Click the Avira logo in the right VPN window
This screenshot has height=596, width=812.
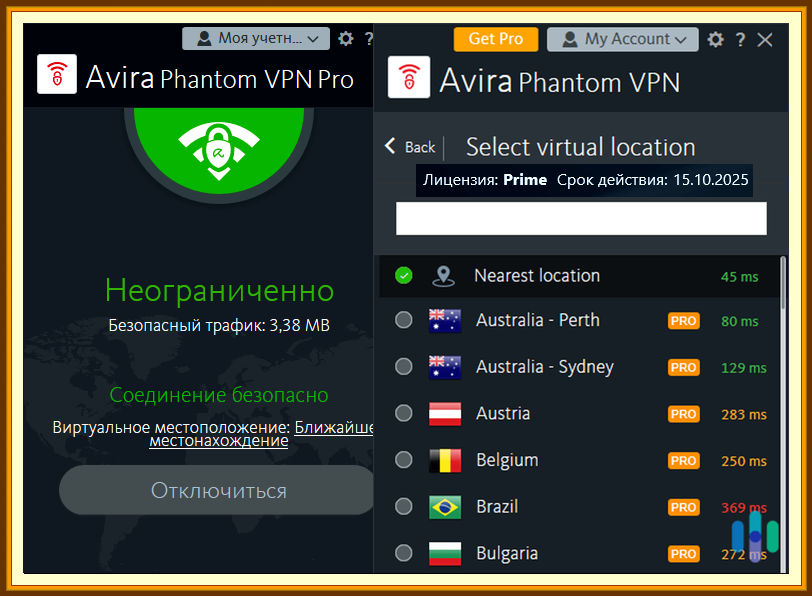point(409,77)
